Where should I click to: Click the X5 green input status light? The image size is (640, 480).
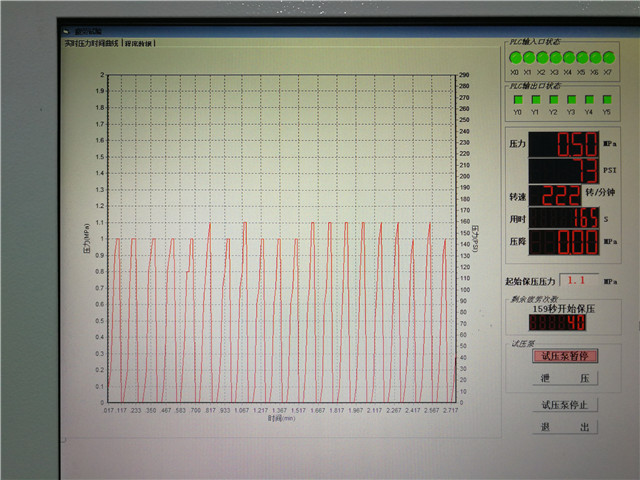(x=581, y=59)
